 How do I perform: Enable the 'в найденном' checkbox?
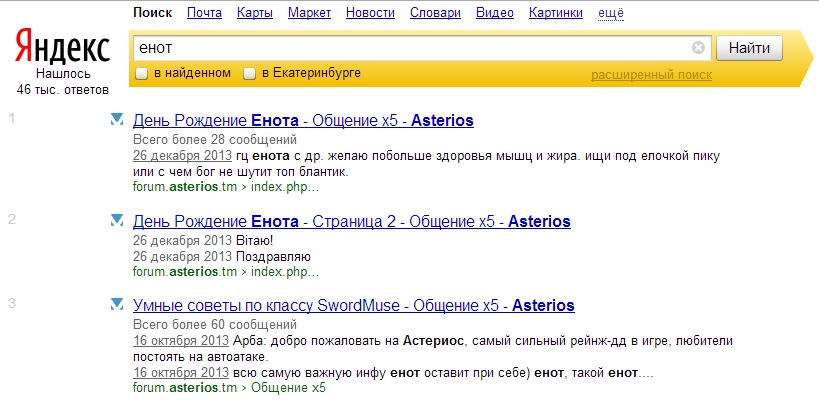(x=142, y=74)
